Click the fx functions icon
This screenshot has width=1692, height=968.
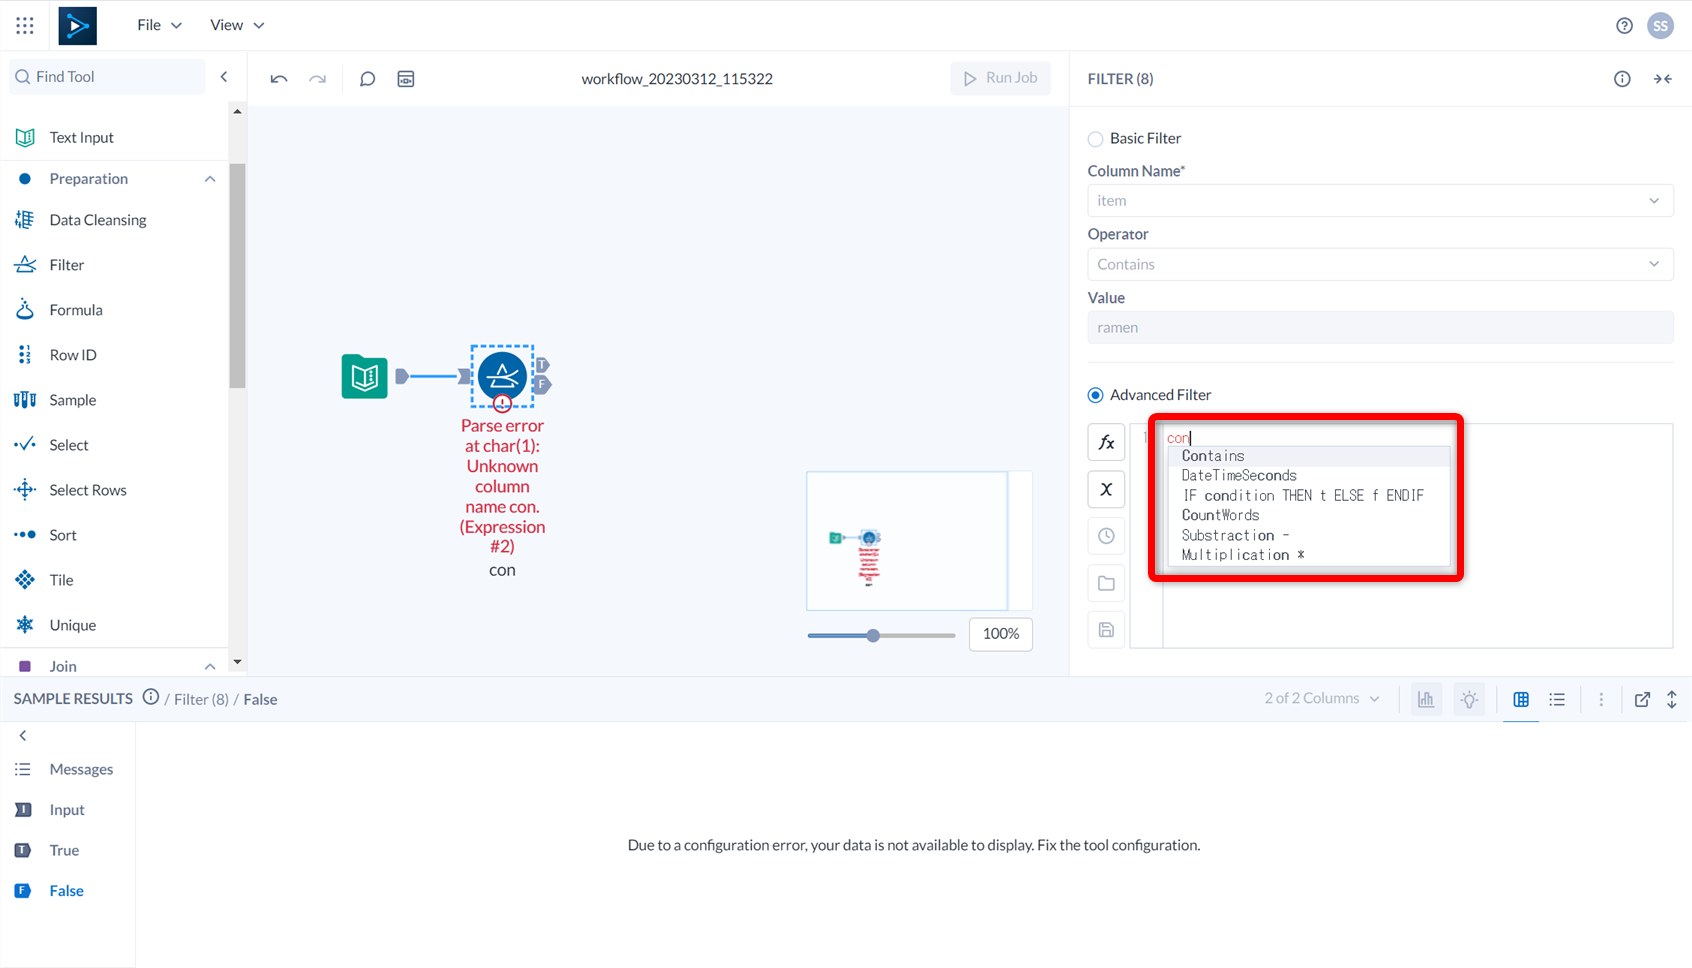tap(1106, 442)
